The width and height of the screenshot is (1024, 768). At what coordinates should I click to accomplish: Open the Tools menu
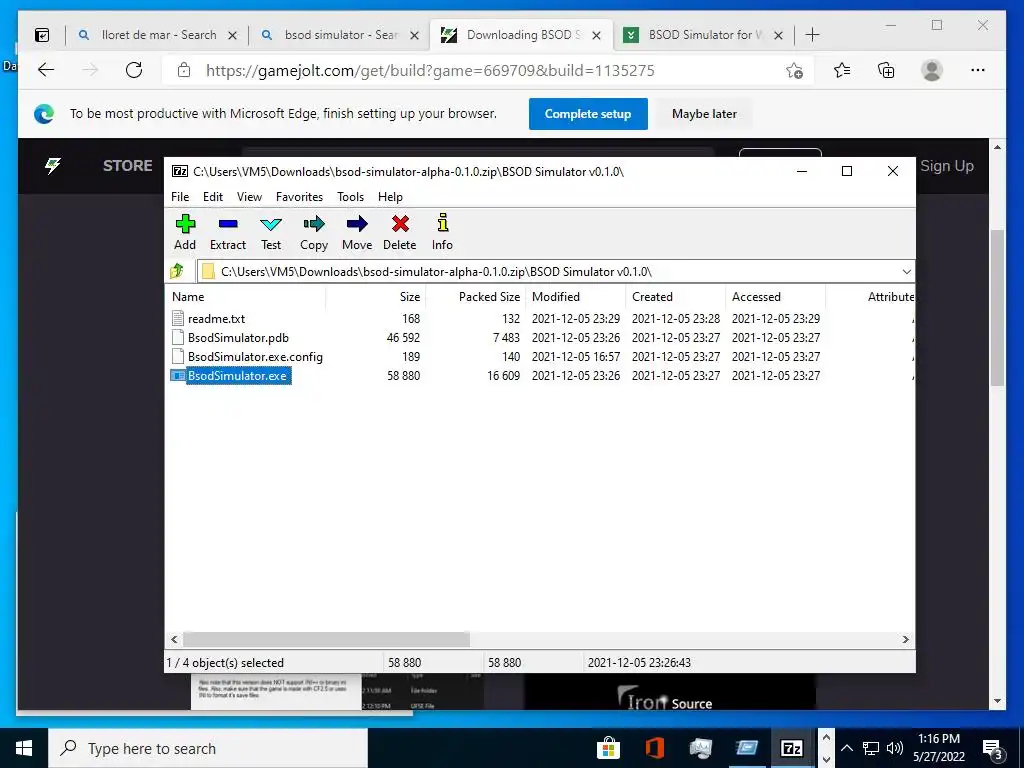click(x=350, y=197)
